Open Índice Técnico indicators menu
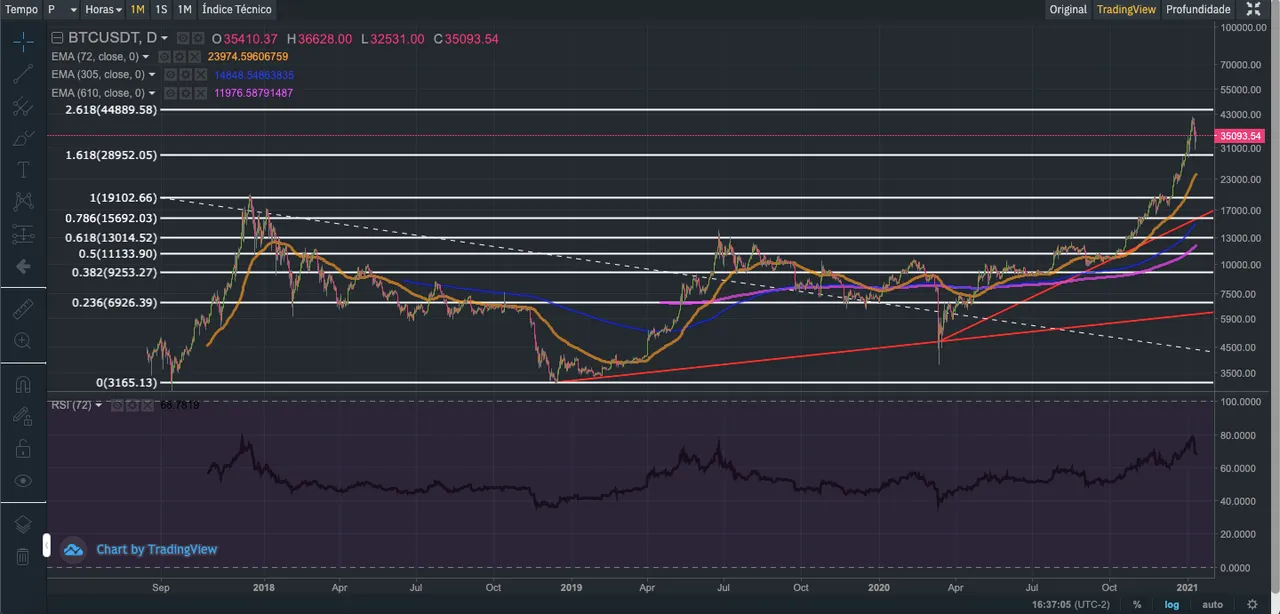Viewport: 1280px width, 614px height. [236, 9]
